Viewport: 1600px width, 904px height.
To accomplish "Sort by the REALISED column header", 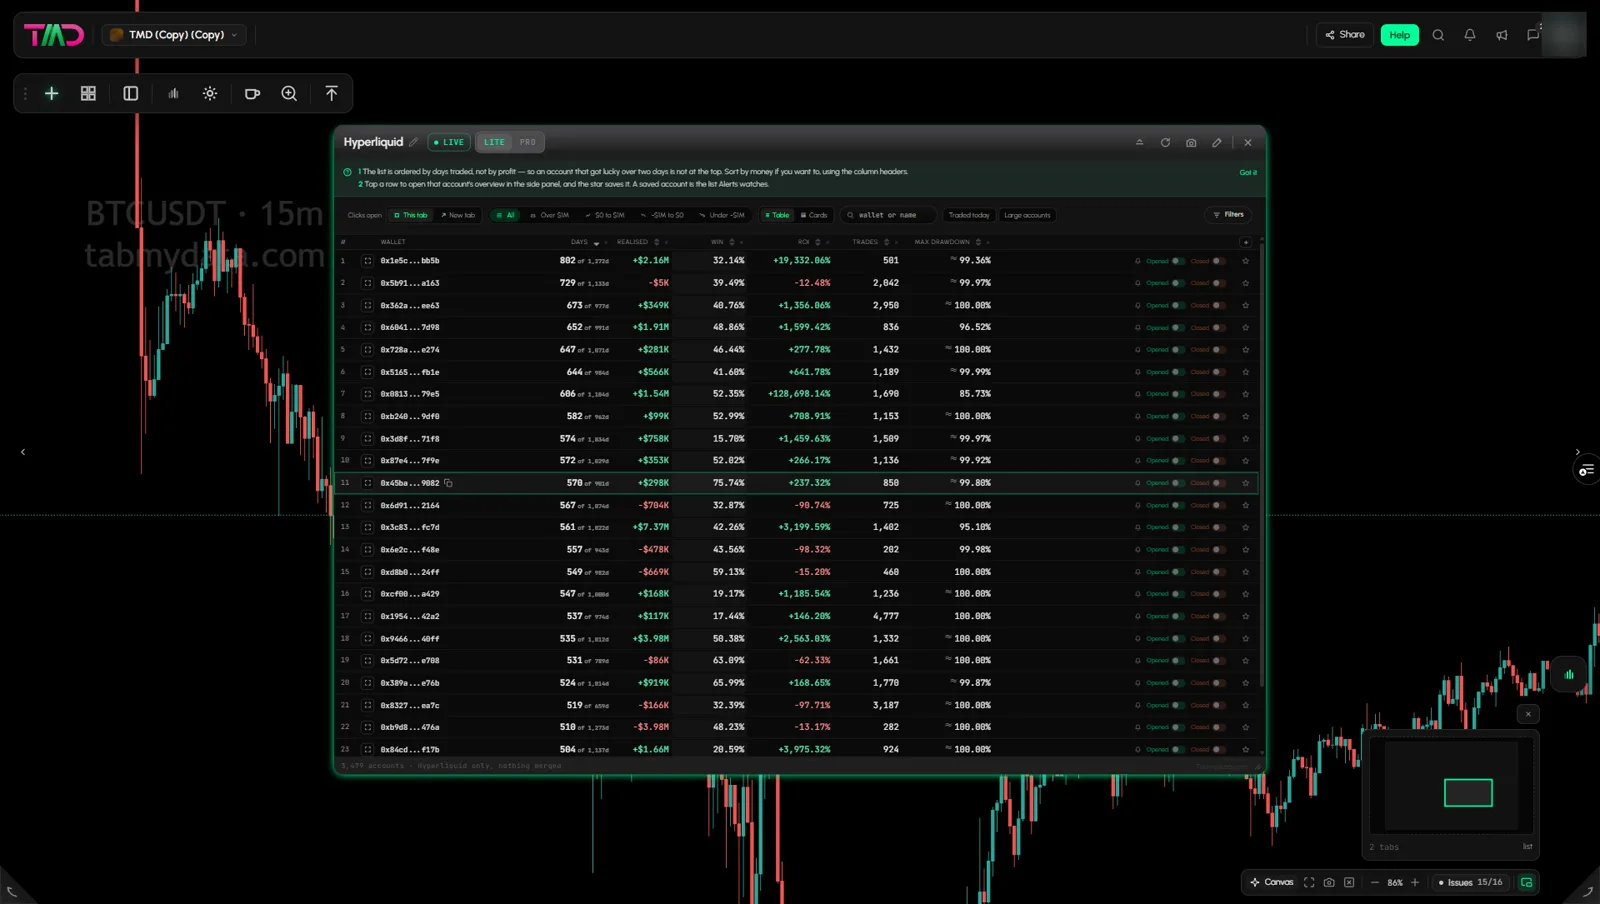I will (x=632, y=242).
